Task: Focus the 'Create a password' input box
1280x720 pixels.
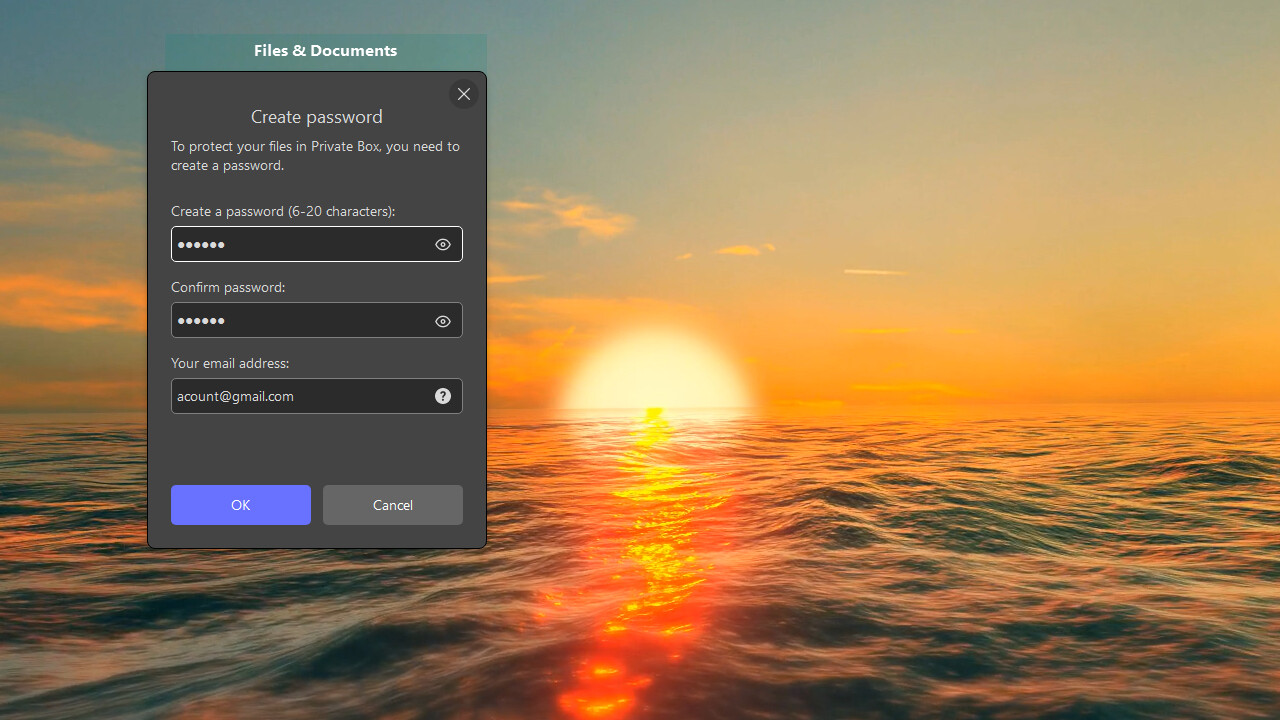Action: pos(300,244)
